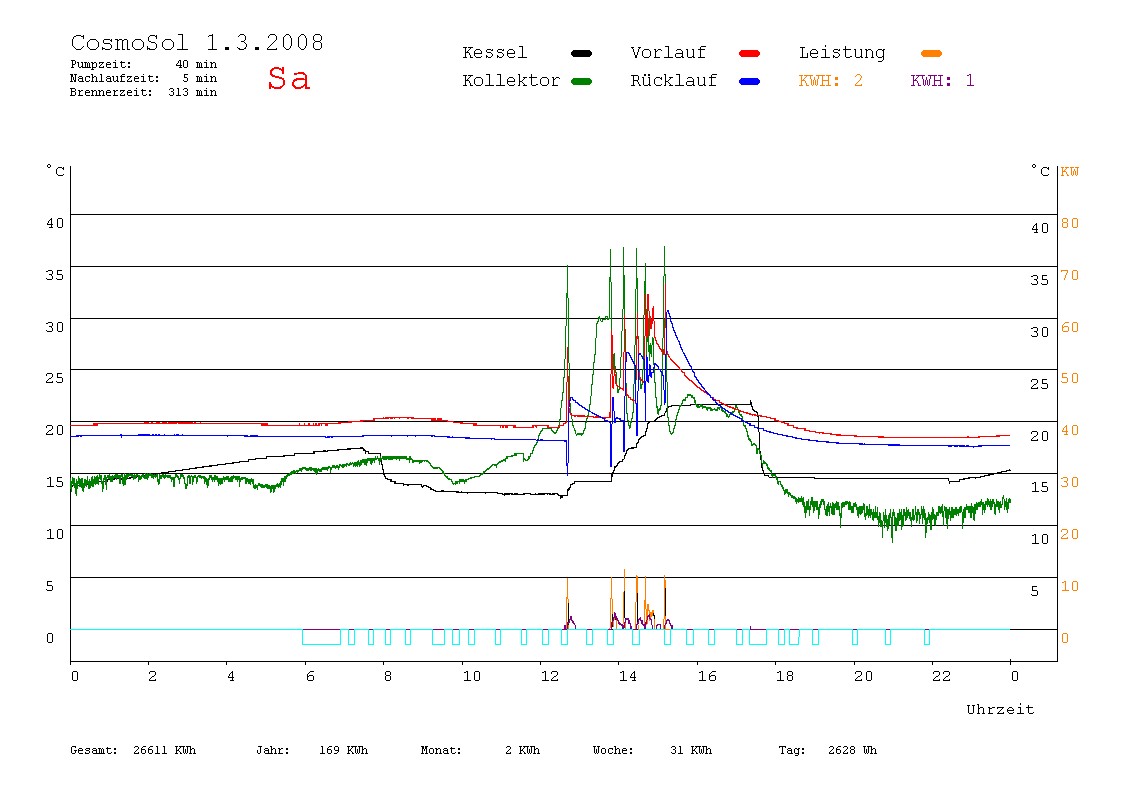
Task: Click the red Vorlauf legend swatch
Action: coord(750,53)
